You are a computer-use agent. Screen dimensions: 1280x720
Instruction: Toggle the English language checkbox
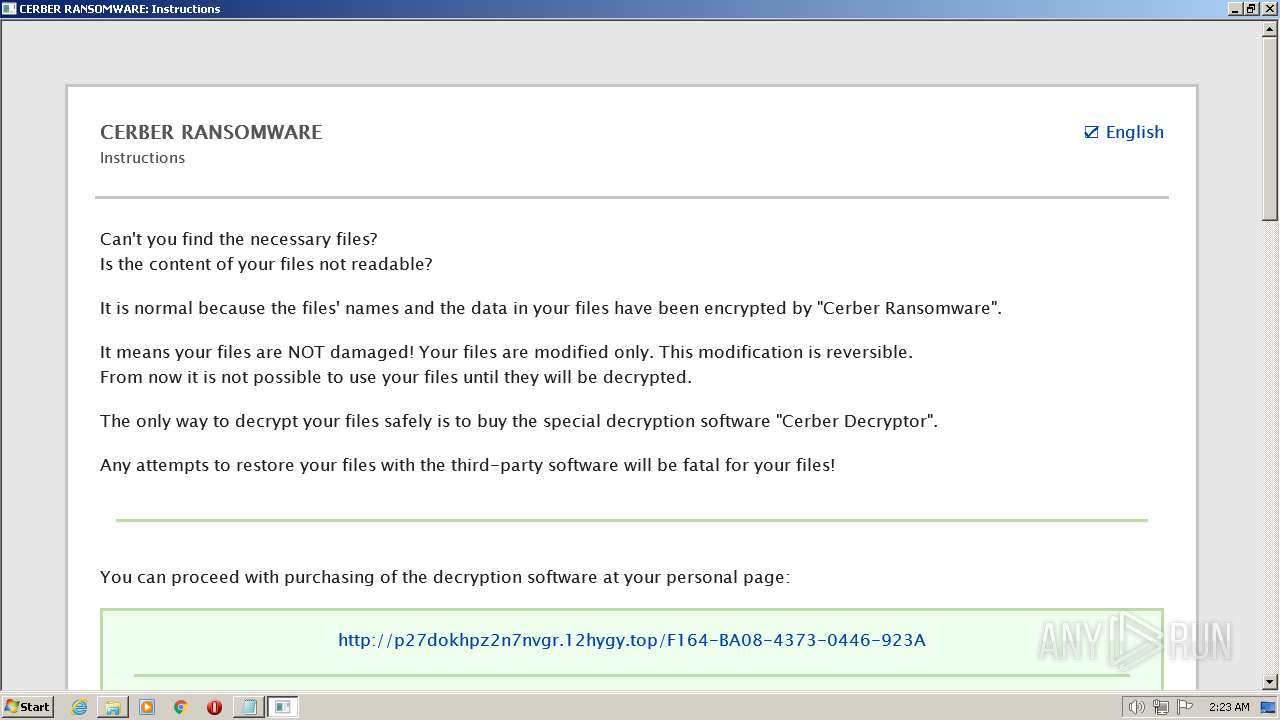1091,132
